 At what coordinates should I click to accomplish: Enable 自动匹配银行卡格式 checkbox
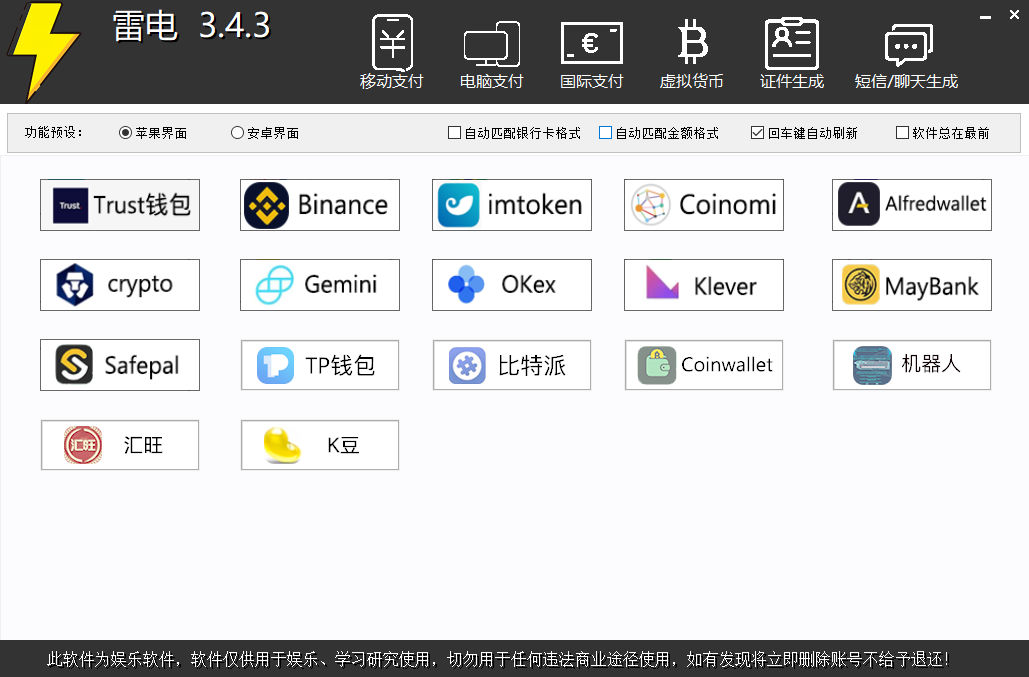[x=455, y=133]
